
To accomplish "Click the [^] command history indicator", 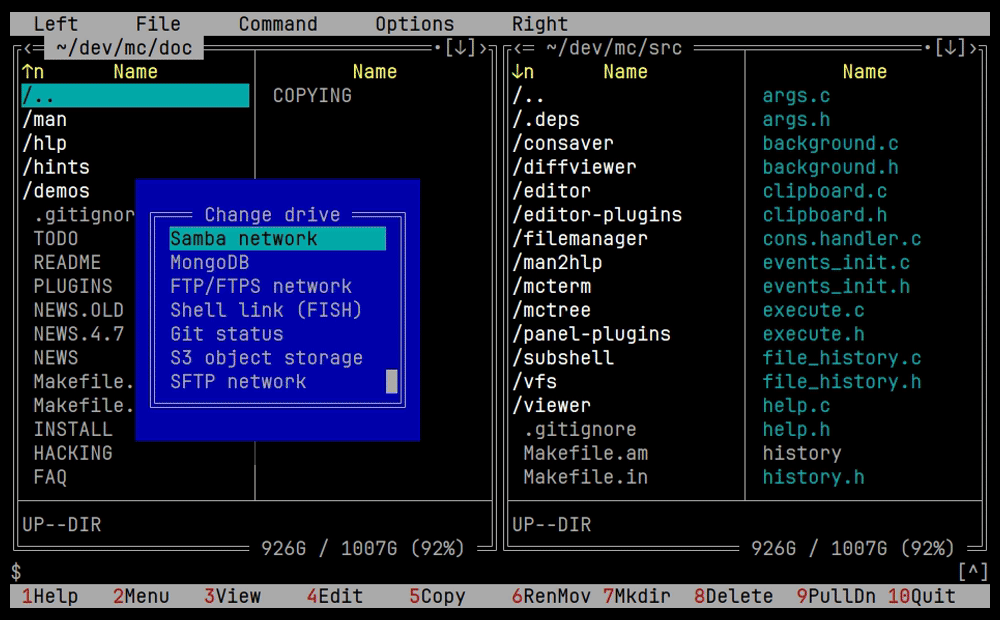I will (973, 572).
